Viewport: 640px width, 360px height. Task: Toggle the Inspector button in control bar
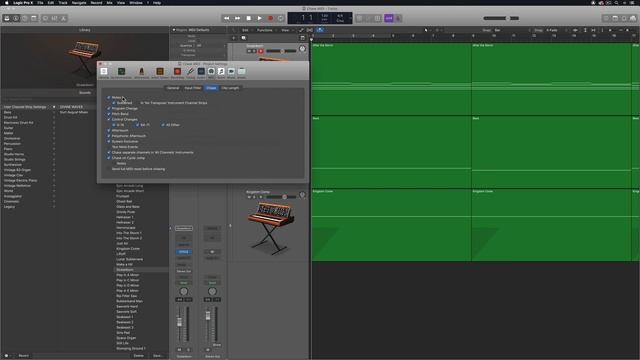16,18
